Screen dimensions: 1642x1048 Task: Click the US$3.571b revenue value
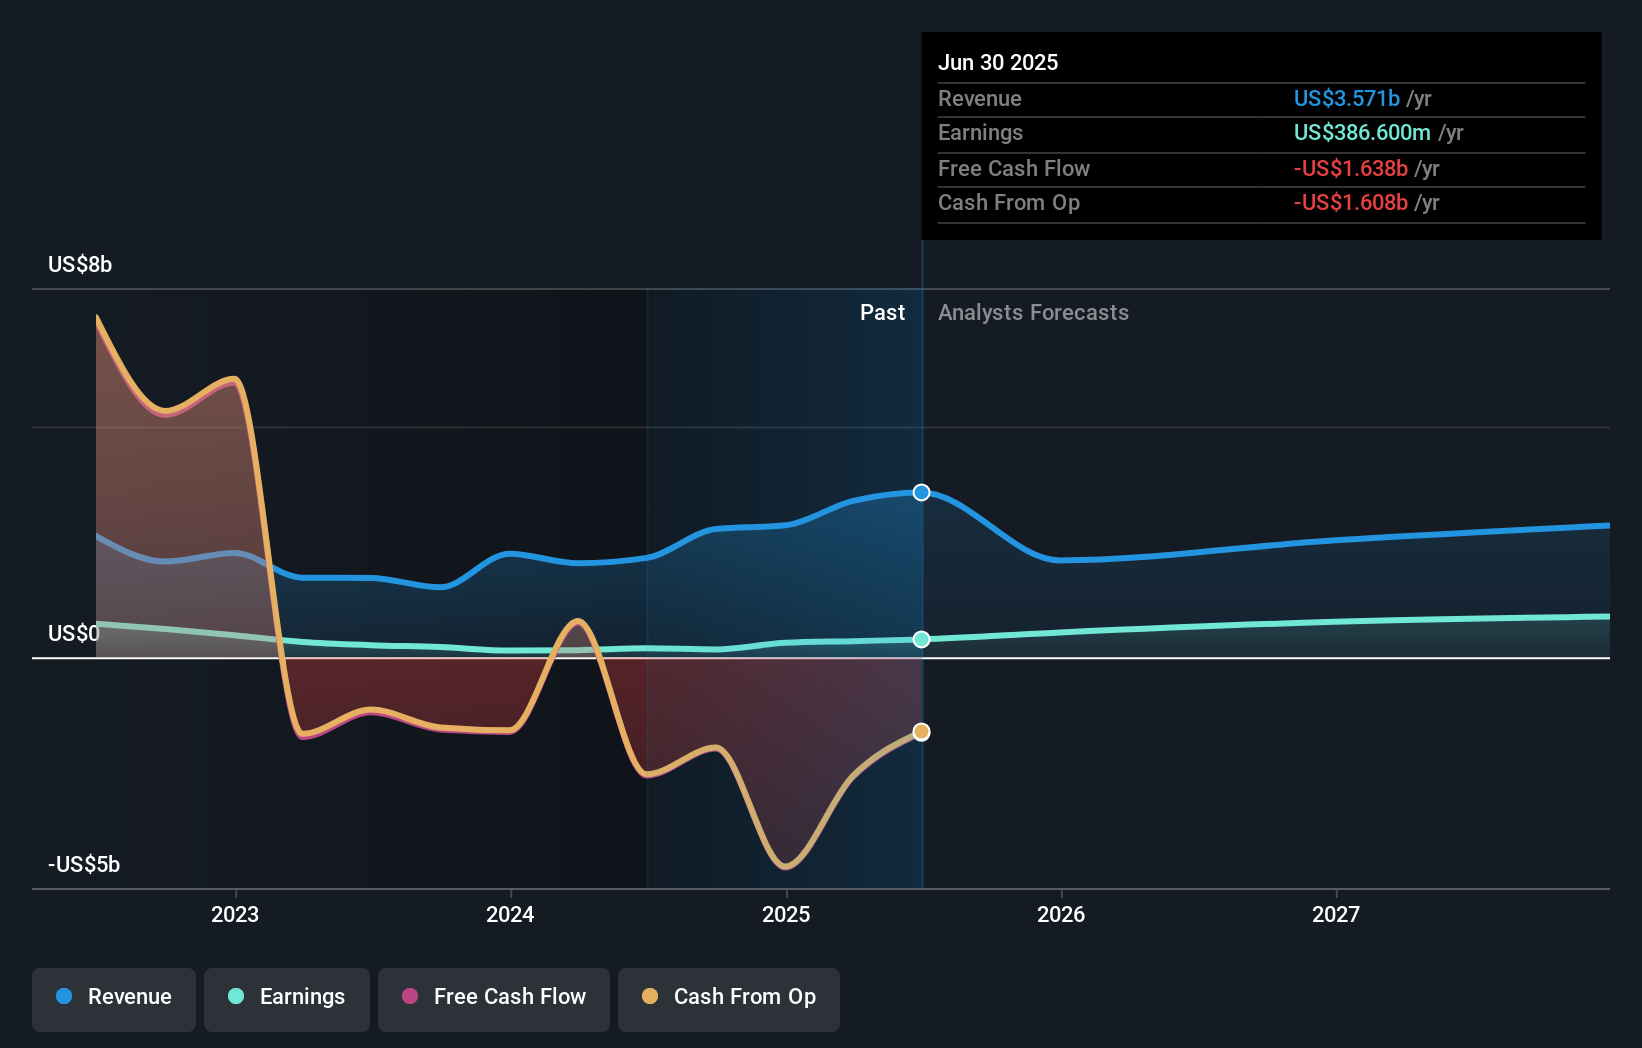coord(1346,98)
